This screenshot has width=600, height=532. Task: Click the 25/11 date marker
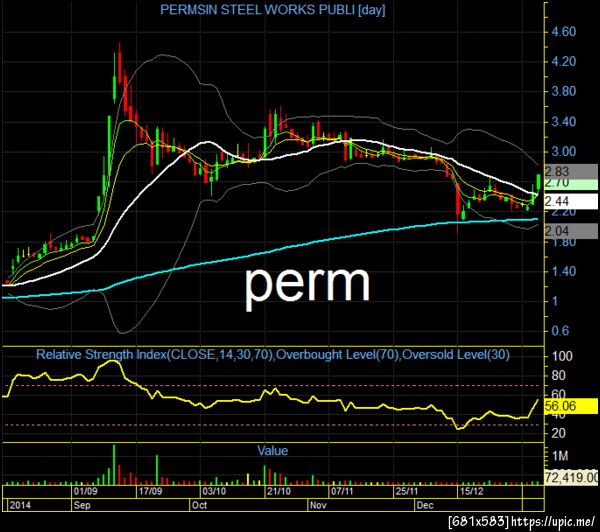point(407,491)
